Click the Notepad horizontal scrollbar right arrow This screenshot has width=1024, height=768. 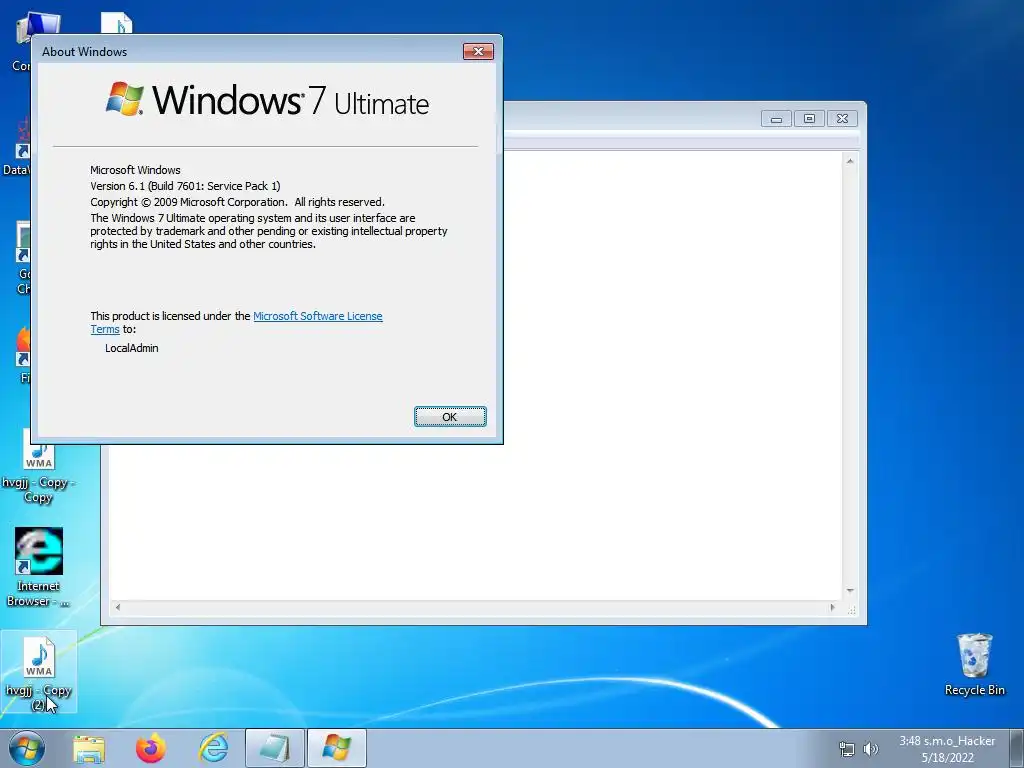[x=832, y=607]
